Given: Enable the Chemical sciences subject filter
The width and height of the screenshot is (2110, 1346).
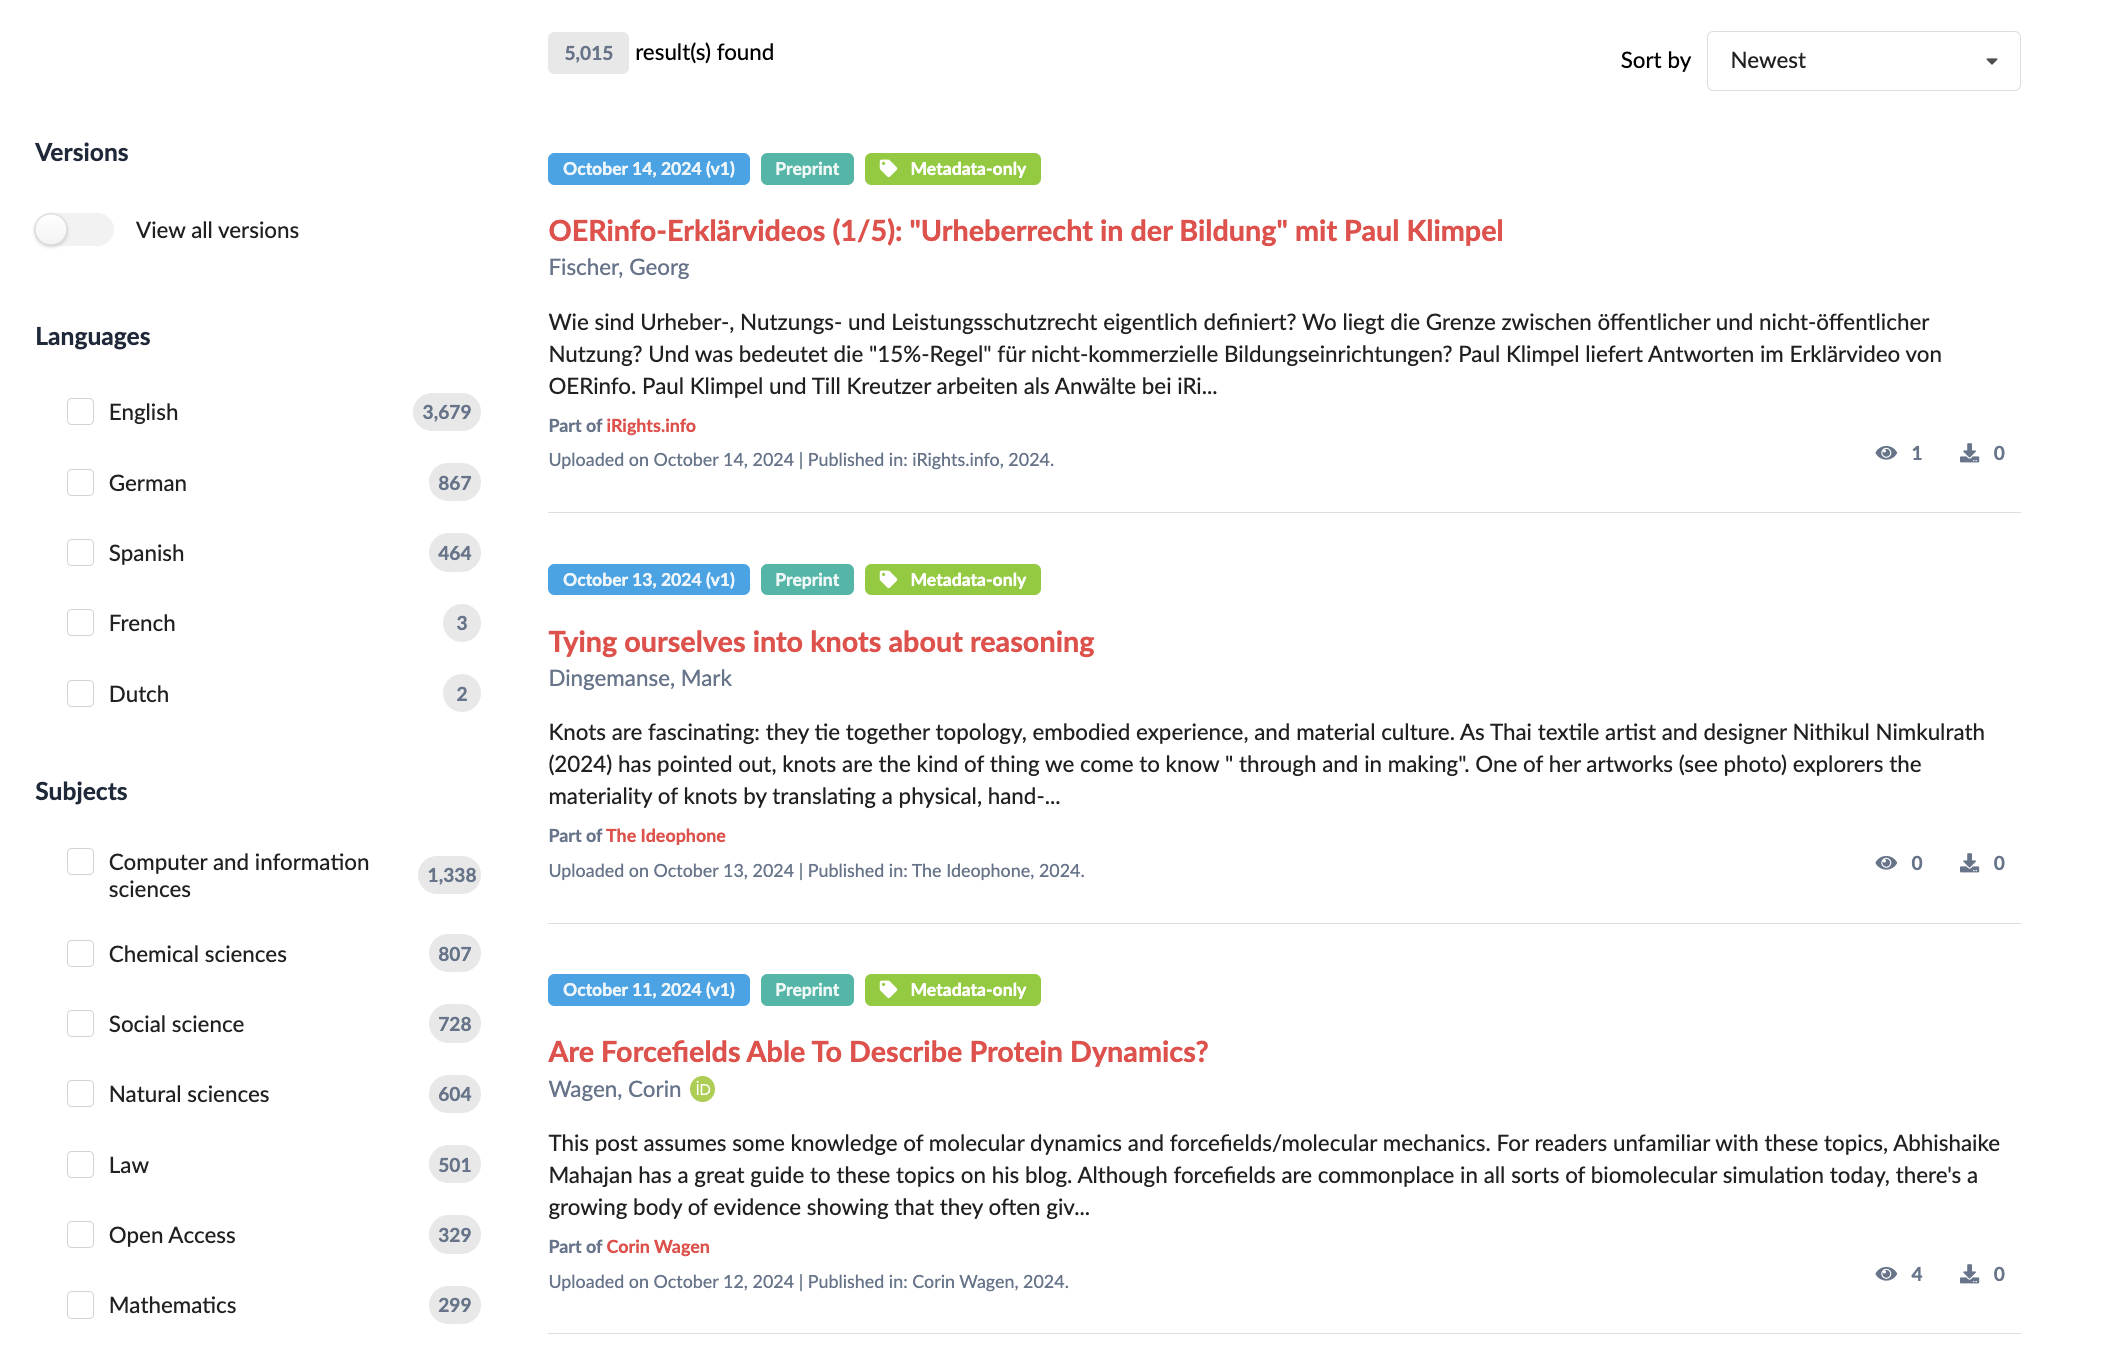Looking at the screenshot, I should pyautogui.click(x=81, y=954).
